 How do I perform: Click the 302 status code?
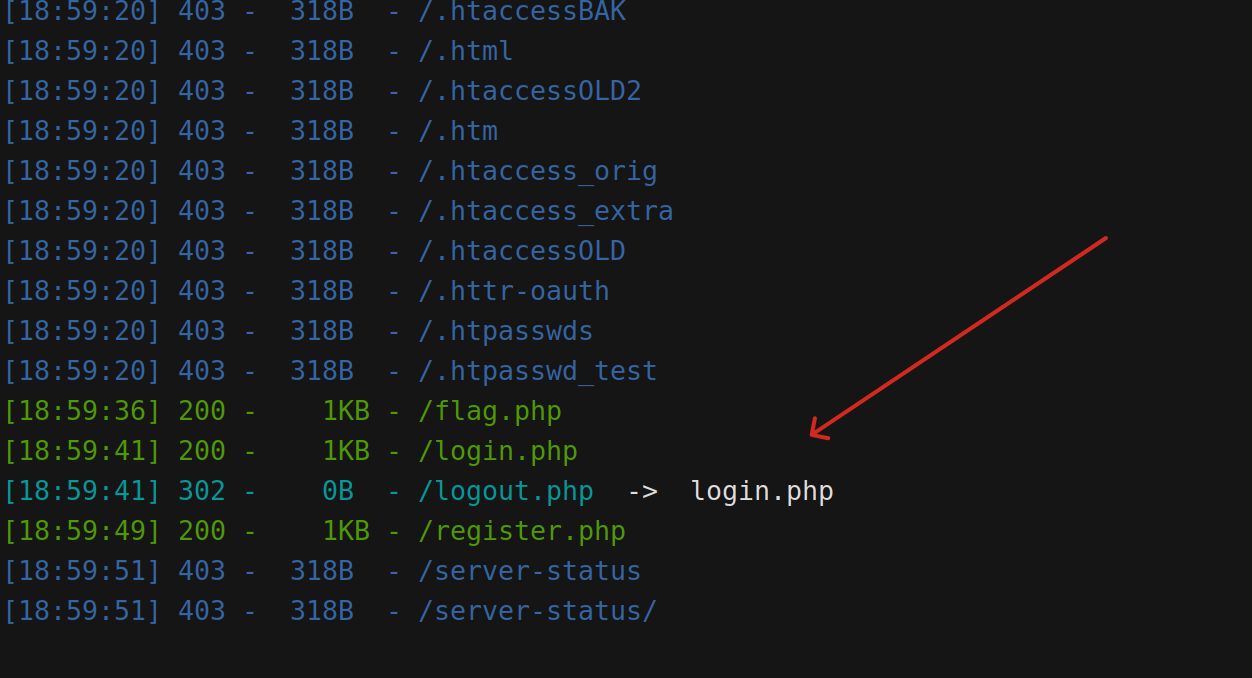(202, 491)
